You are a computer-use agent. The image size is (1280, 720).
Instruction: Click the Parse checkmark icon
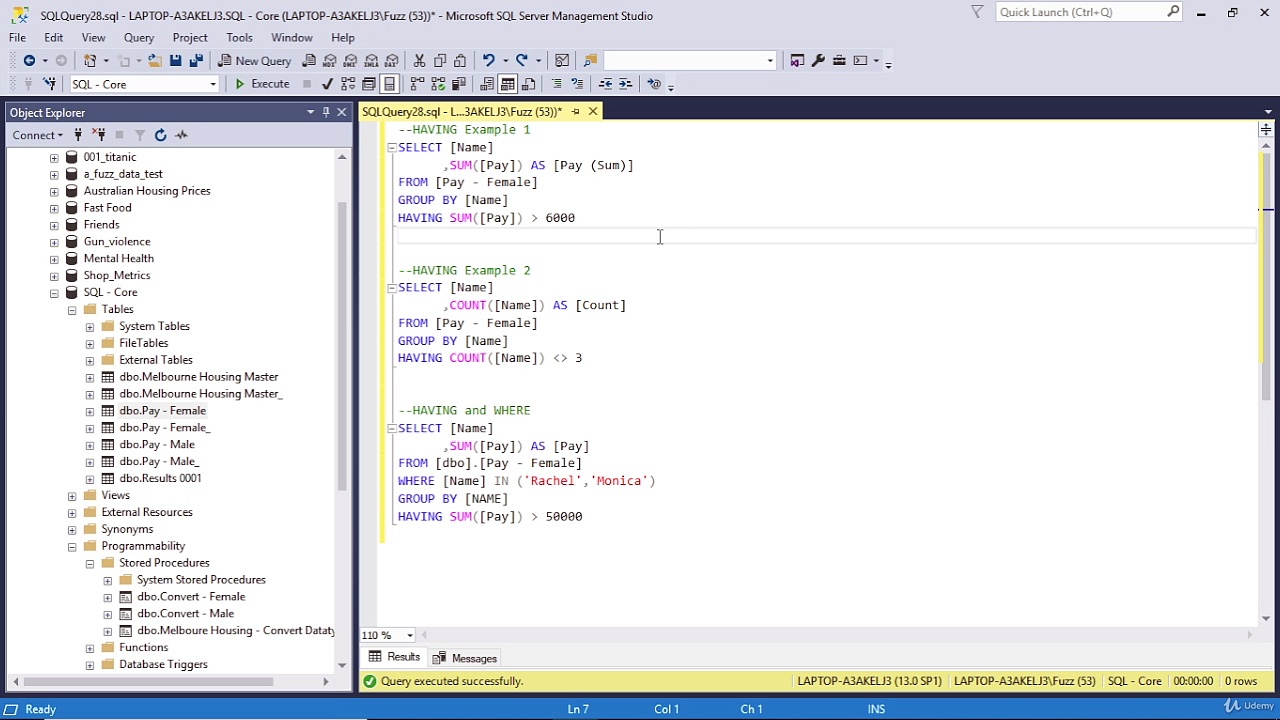tap(327, 84)
